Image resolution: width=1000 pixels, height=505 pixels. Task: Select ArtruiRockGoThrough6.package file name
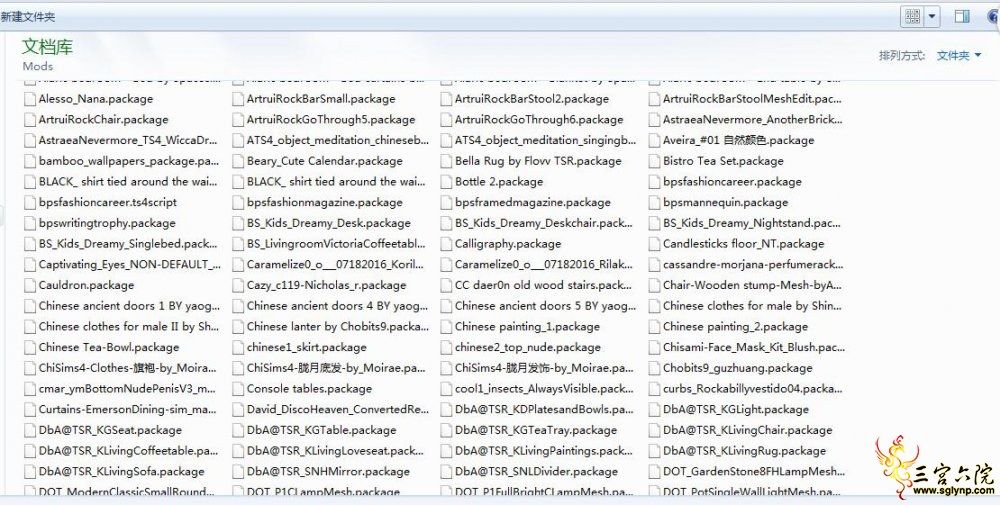pyautogui.click(x=539, y=120)
